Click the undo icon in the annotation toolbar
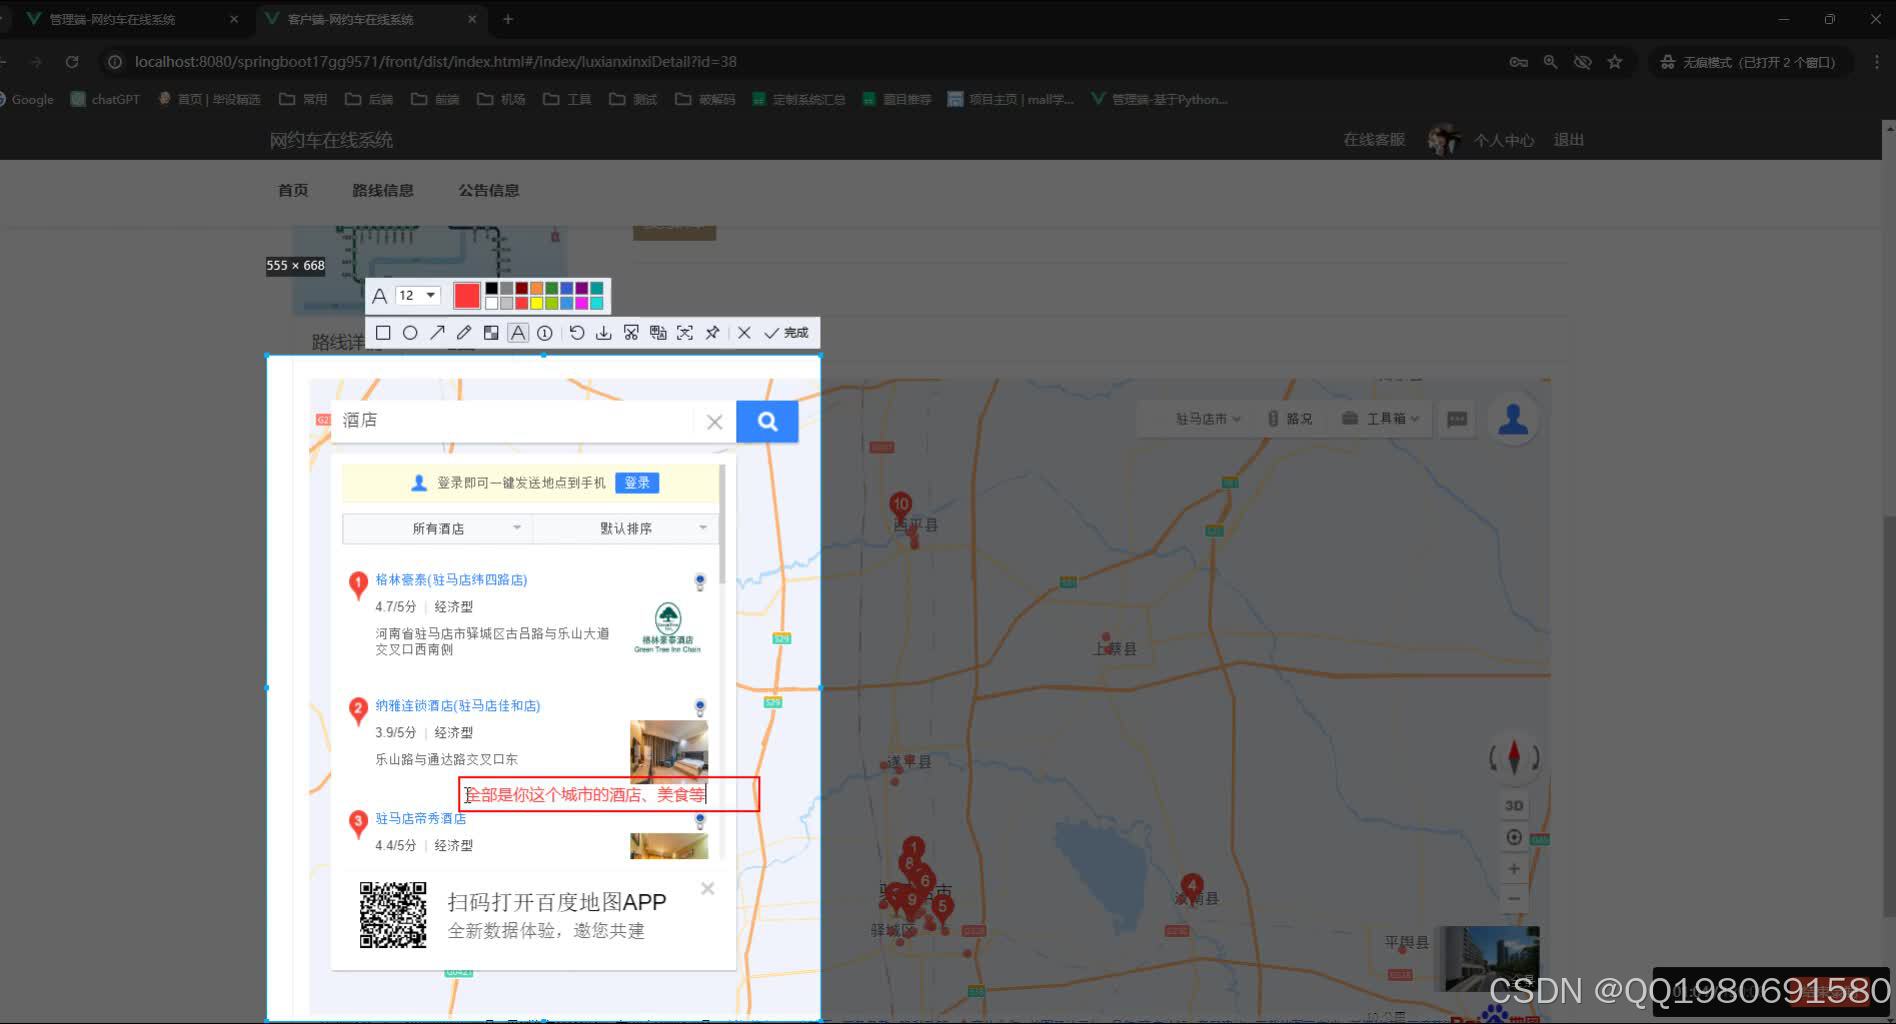 tap(577, 332)
